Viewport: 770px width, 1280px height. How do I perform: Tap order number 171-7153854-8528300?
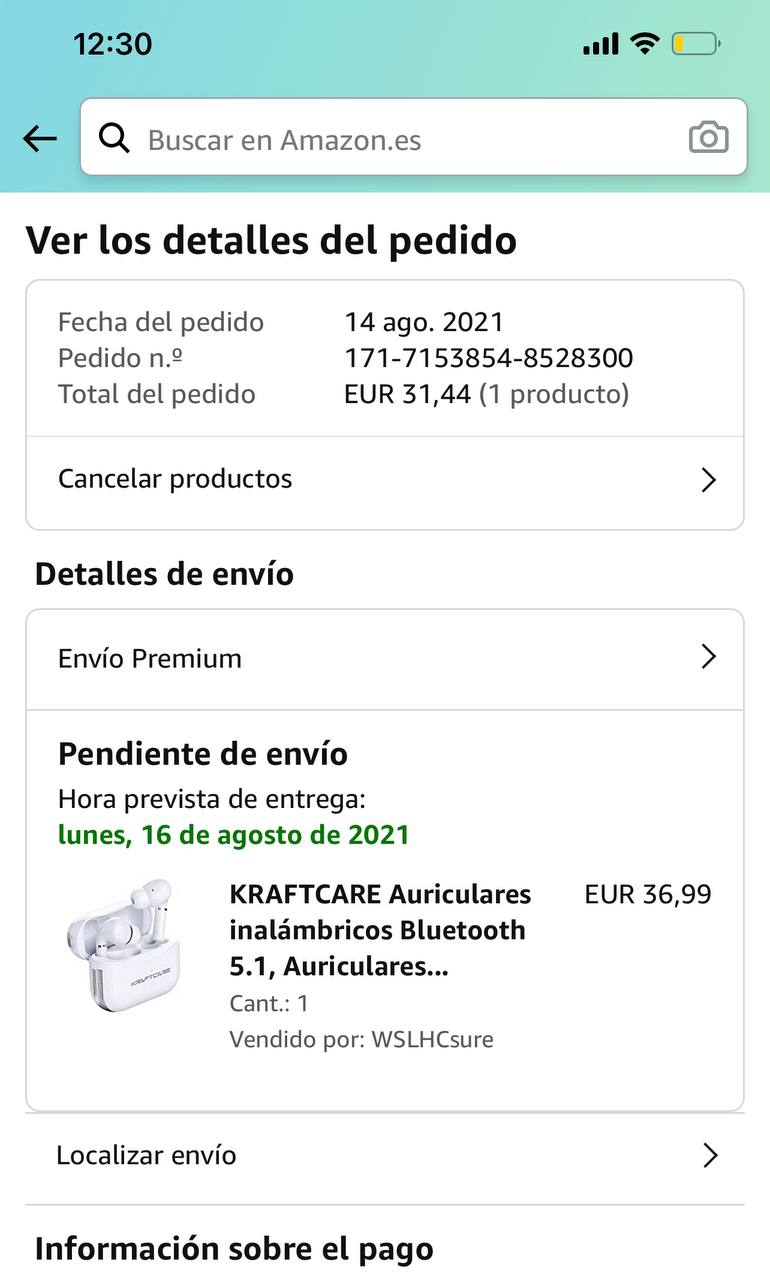click(489, 358)
